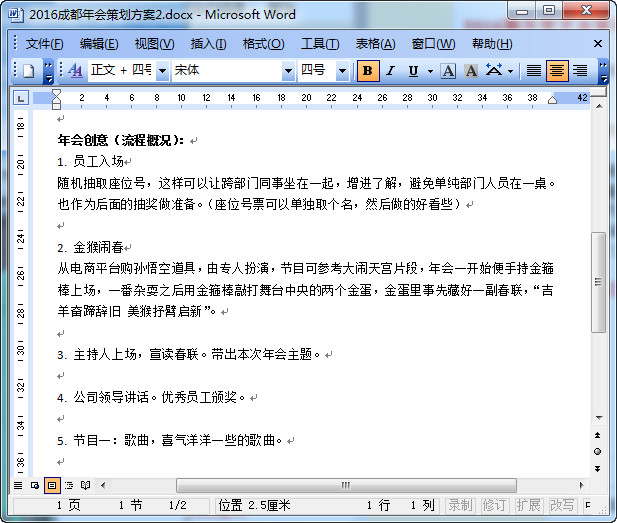Image resolution: width=617 pixels, height=523 pixels.
Task: Expand Standard toolbar options chevron
Action: click(48, 72)
